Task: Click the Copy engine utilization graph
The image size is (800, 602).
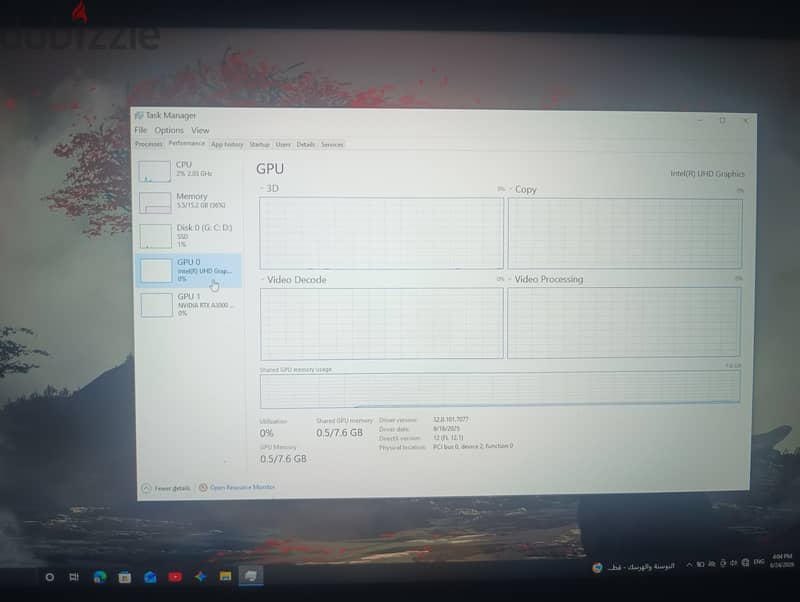Action: [x=625, y=234]
